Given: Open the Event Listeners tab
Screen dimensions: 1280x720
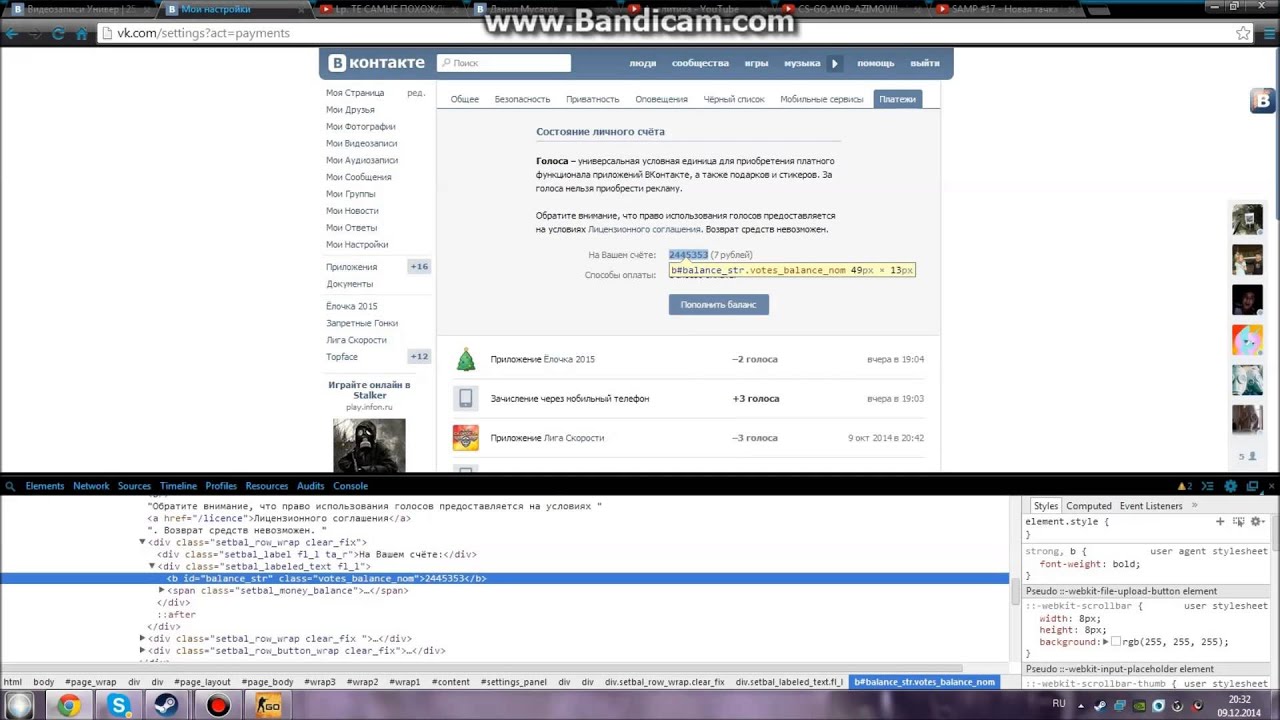Looking at the screenshot, I should click(1151, 506).
